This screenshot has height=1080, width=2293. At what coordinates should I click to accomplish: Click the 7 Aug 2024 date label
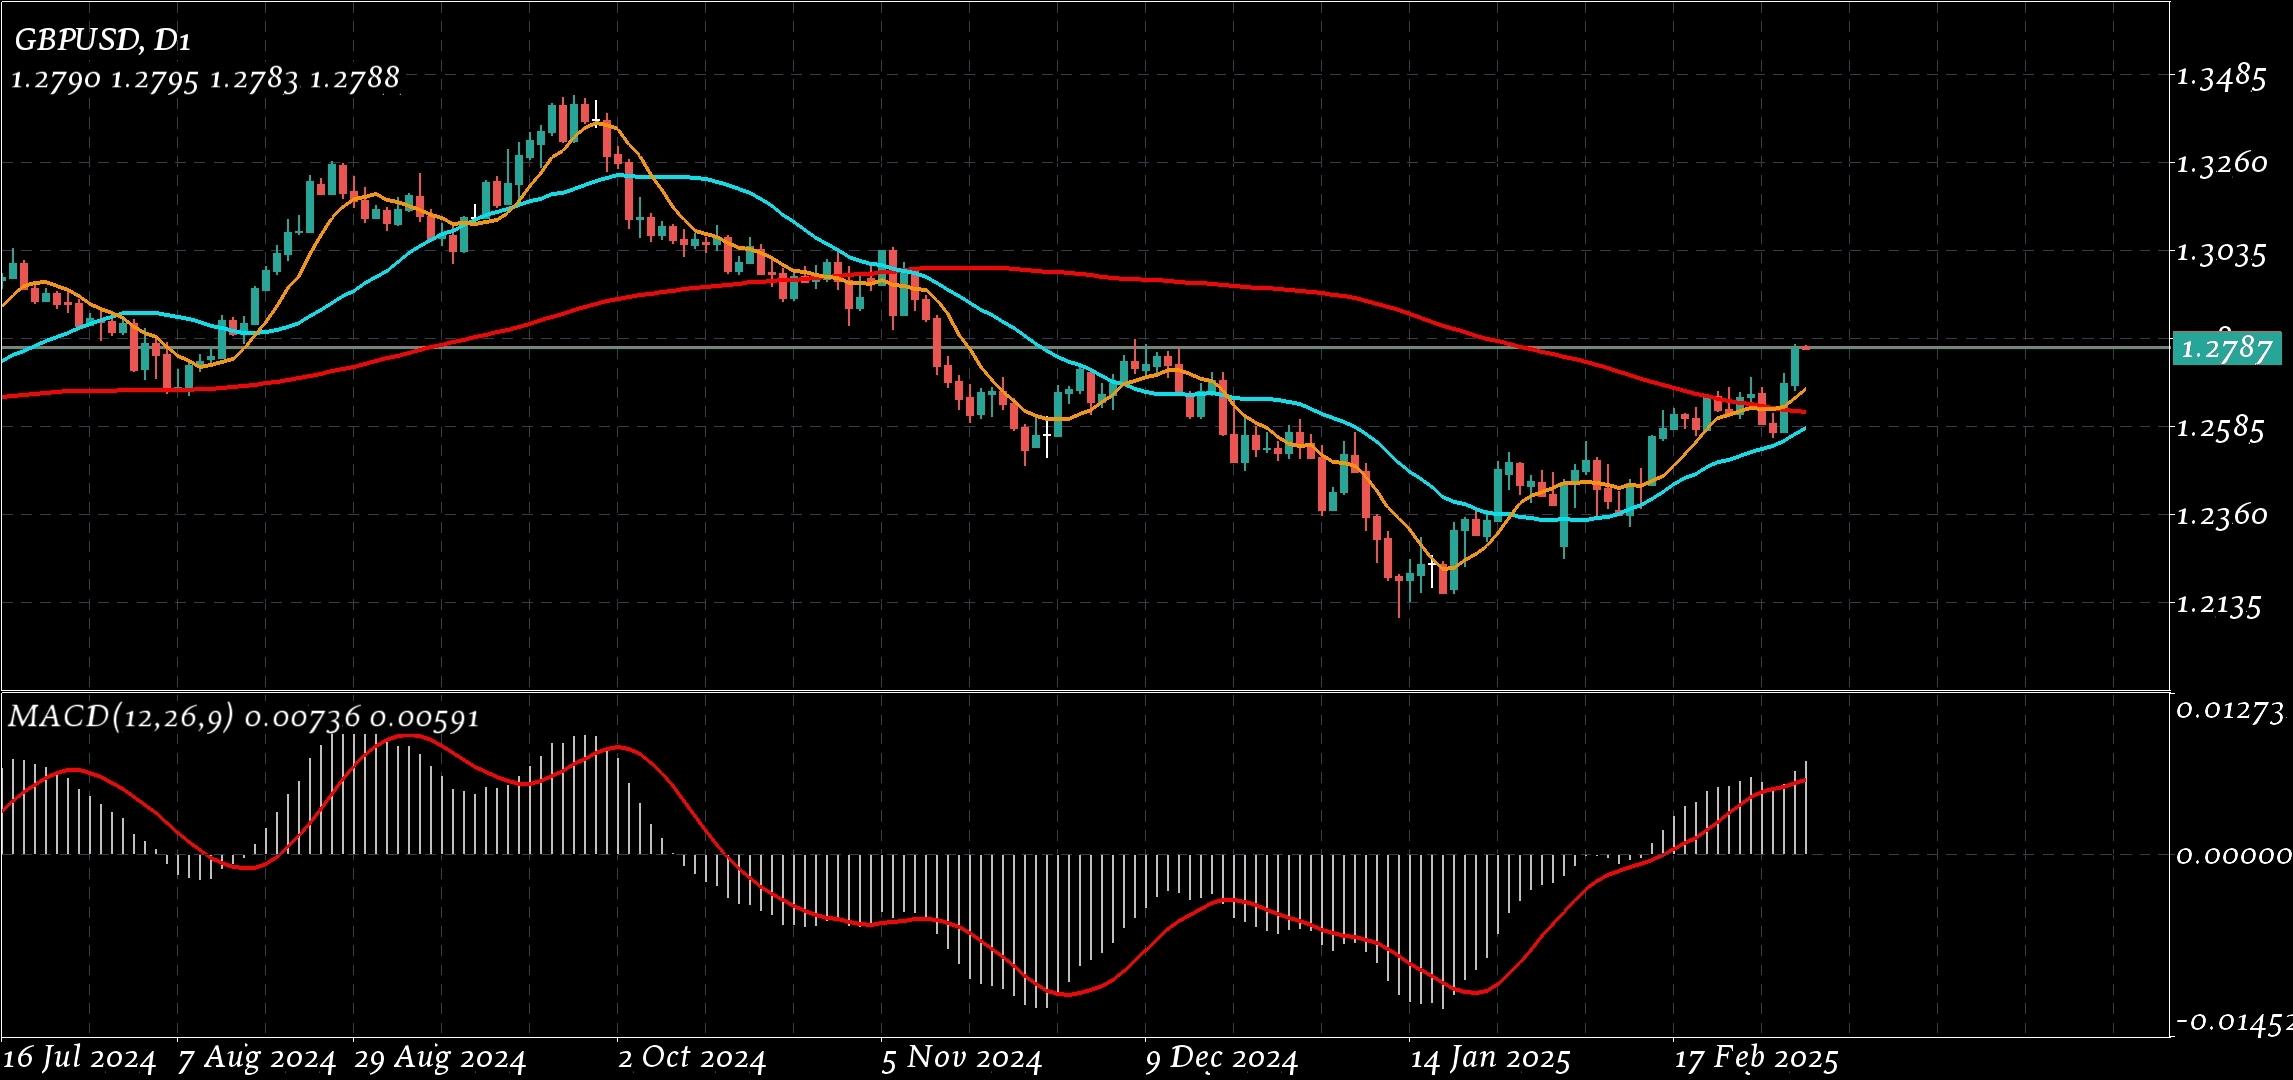tap(256, 1058)
